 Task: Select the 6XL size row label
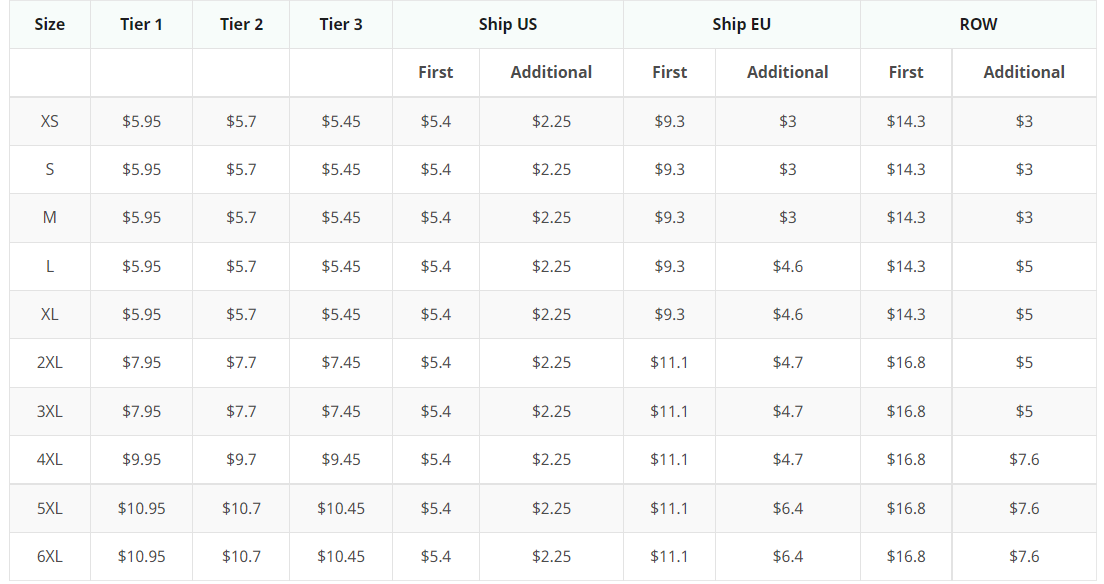[x=49, y=556]
